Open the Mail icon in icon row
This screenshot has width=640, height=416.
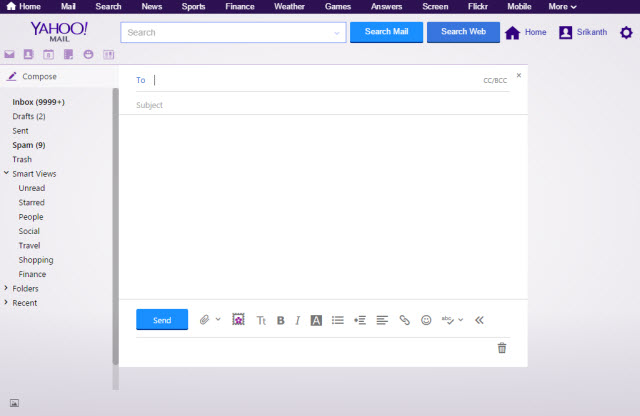pyautogui.click(x=9, y=54)
